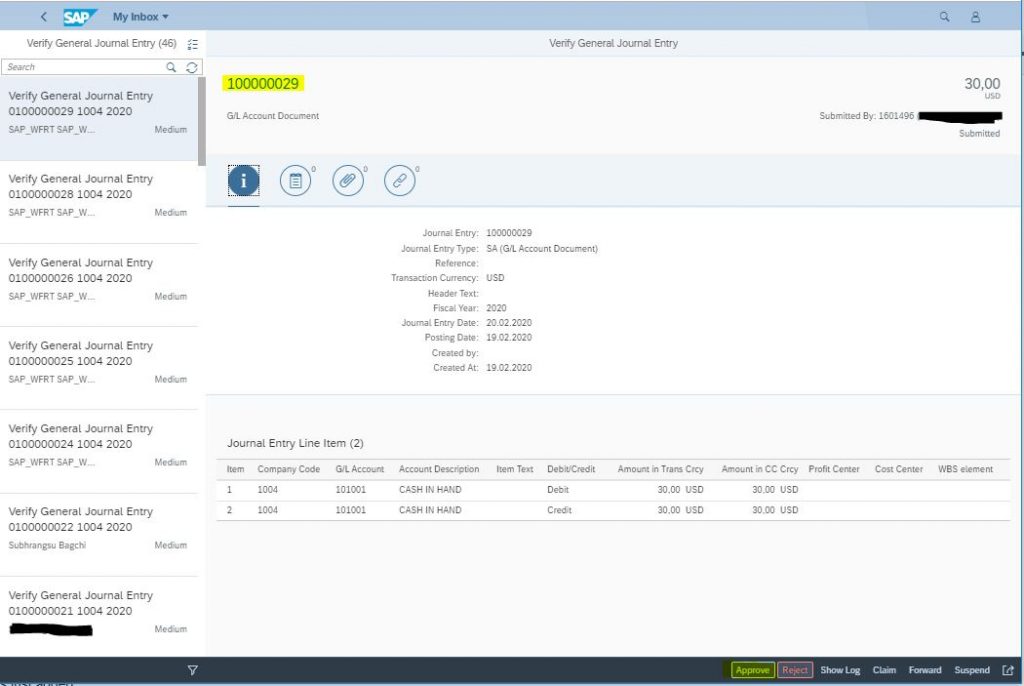This screenshot has width=1024, height=686.
Task: Click the task list vertical scrollbar
Action: [x=202, y=122]
